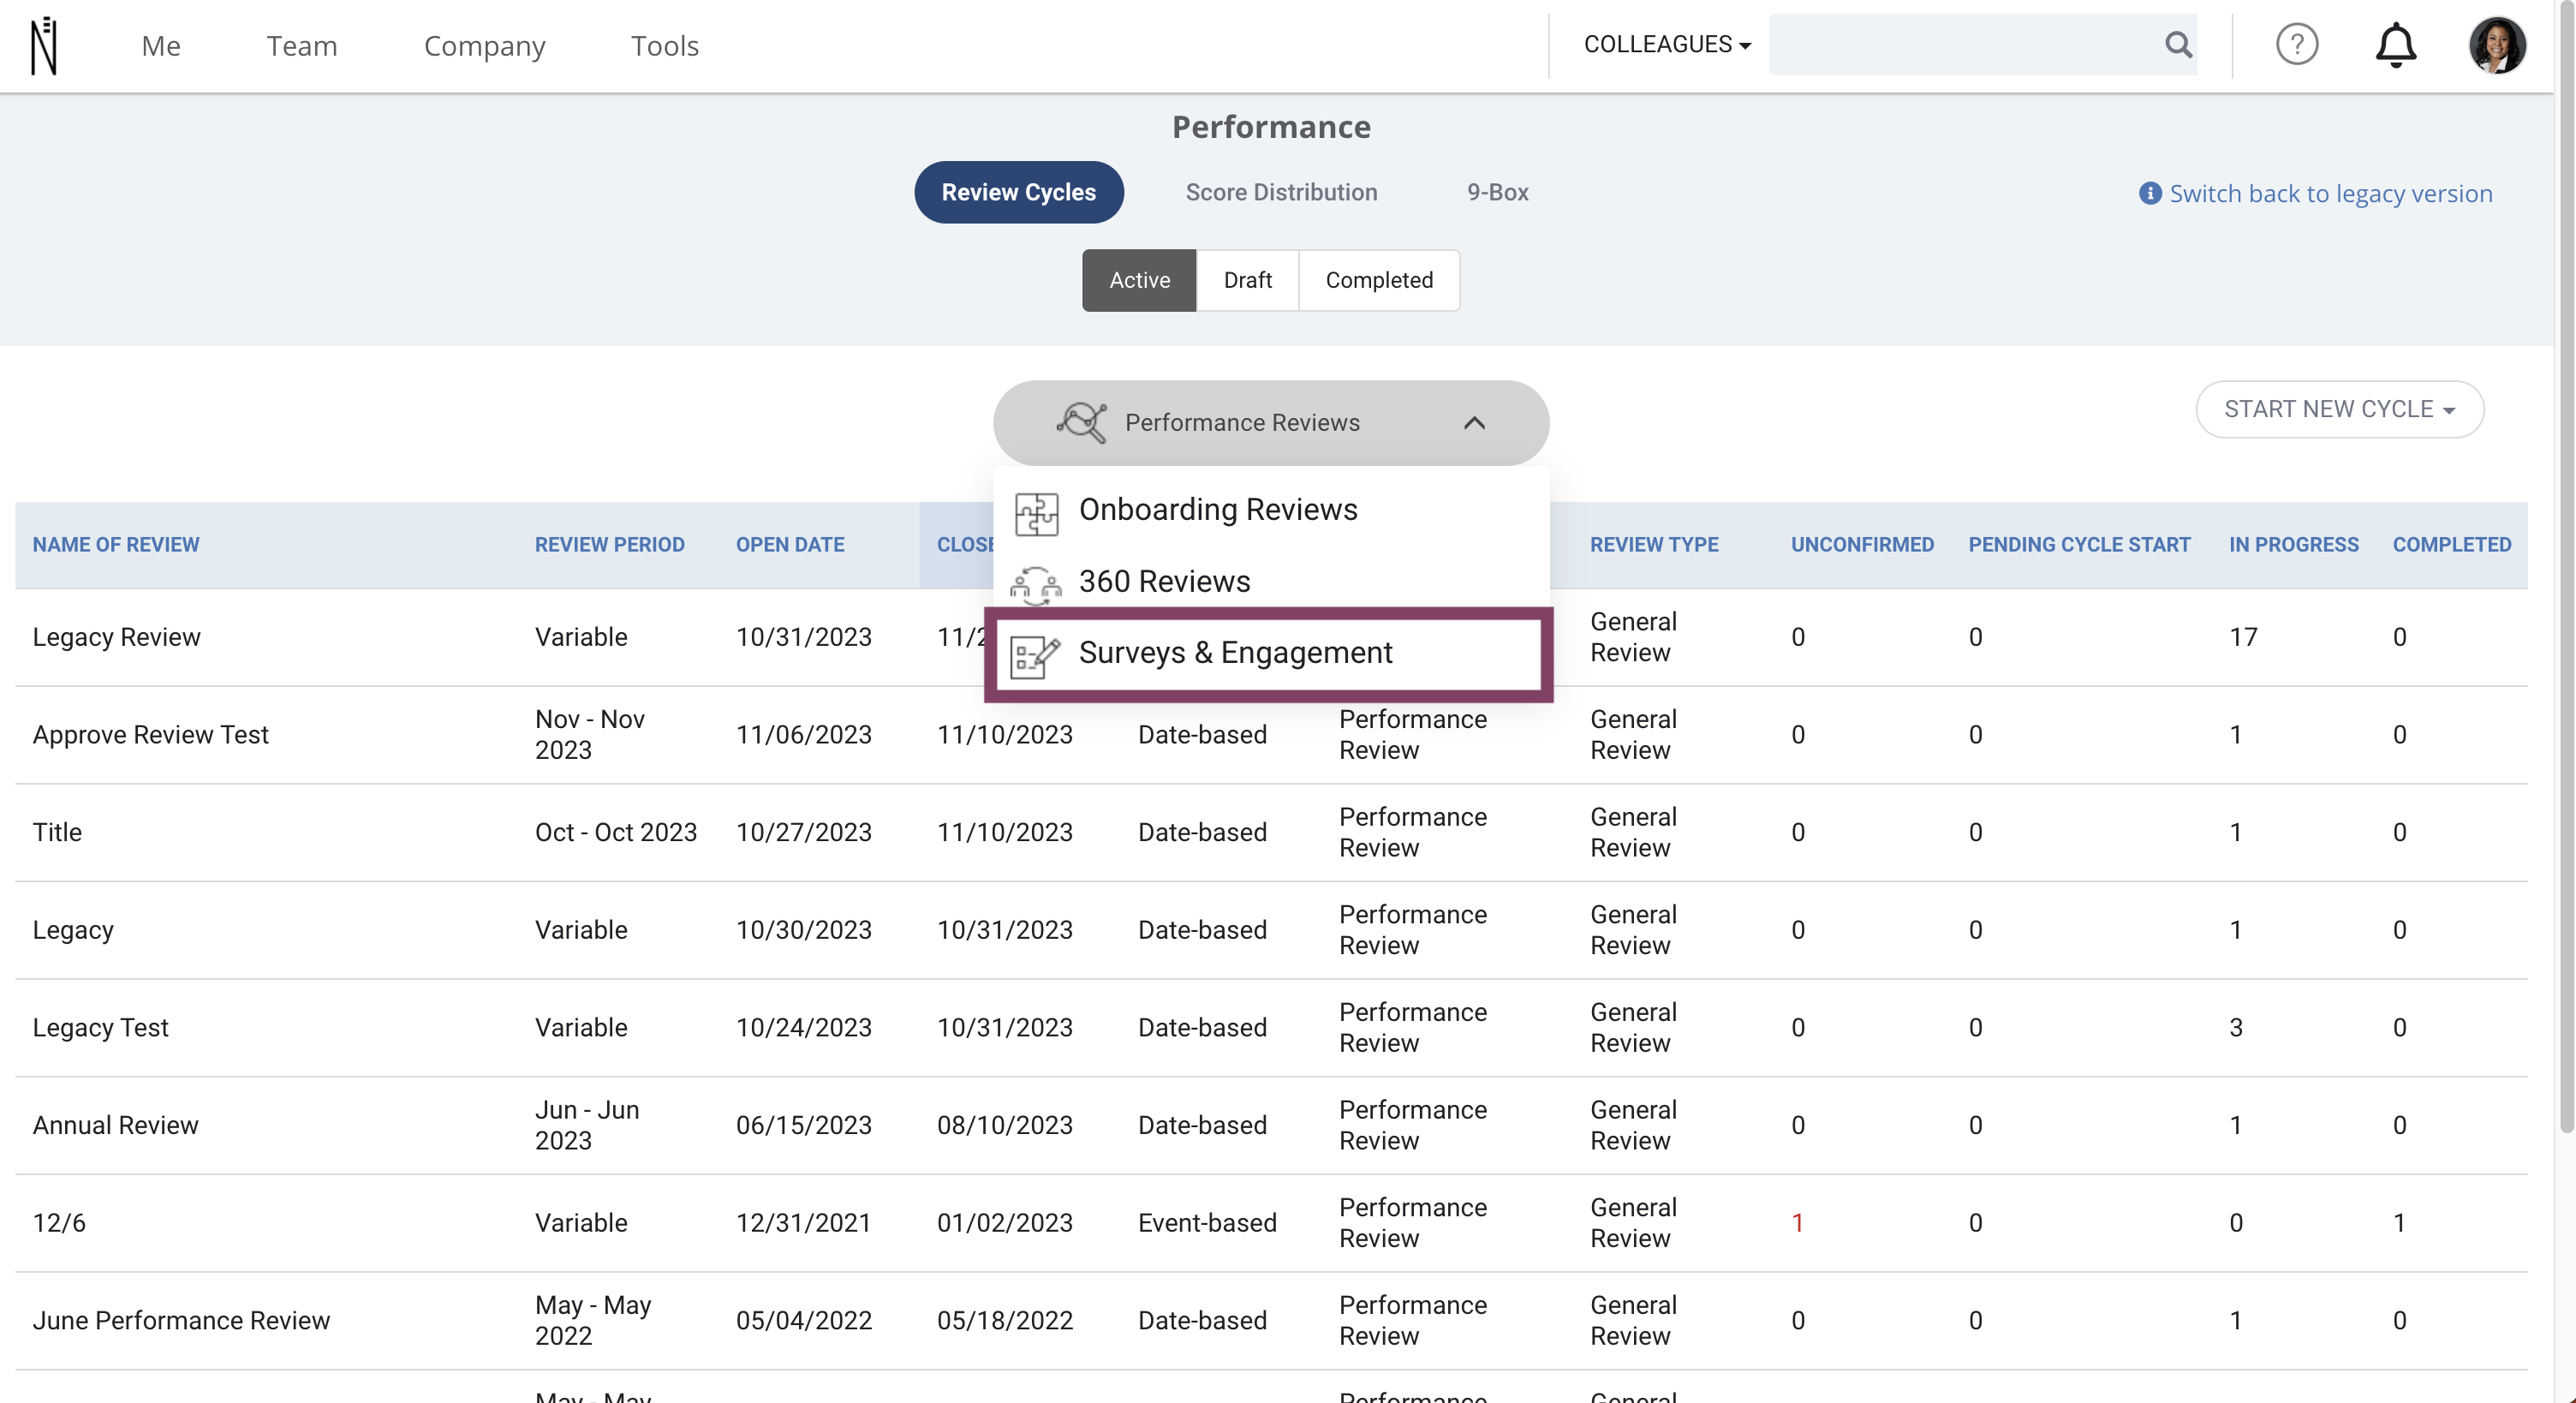The width and height of the screenshot is (2576, 1403).
Task: Click the 360 Reviews people icon
Action: [x=1036, y=584]
